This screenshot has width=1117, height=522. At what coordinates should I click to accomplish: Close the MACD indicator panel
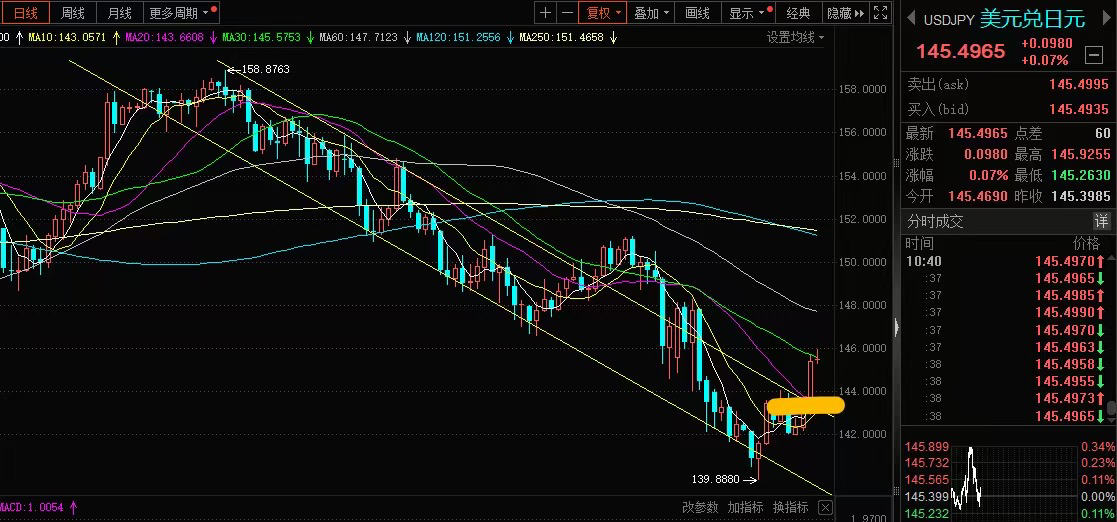pos(824,508)
